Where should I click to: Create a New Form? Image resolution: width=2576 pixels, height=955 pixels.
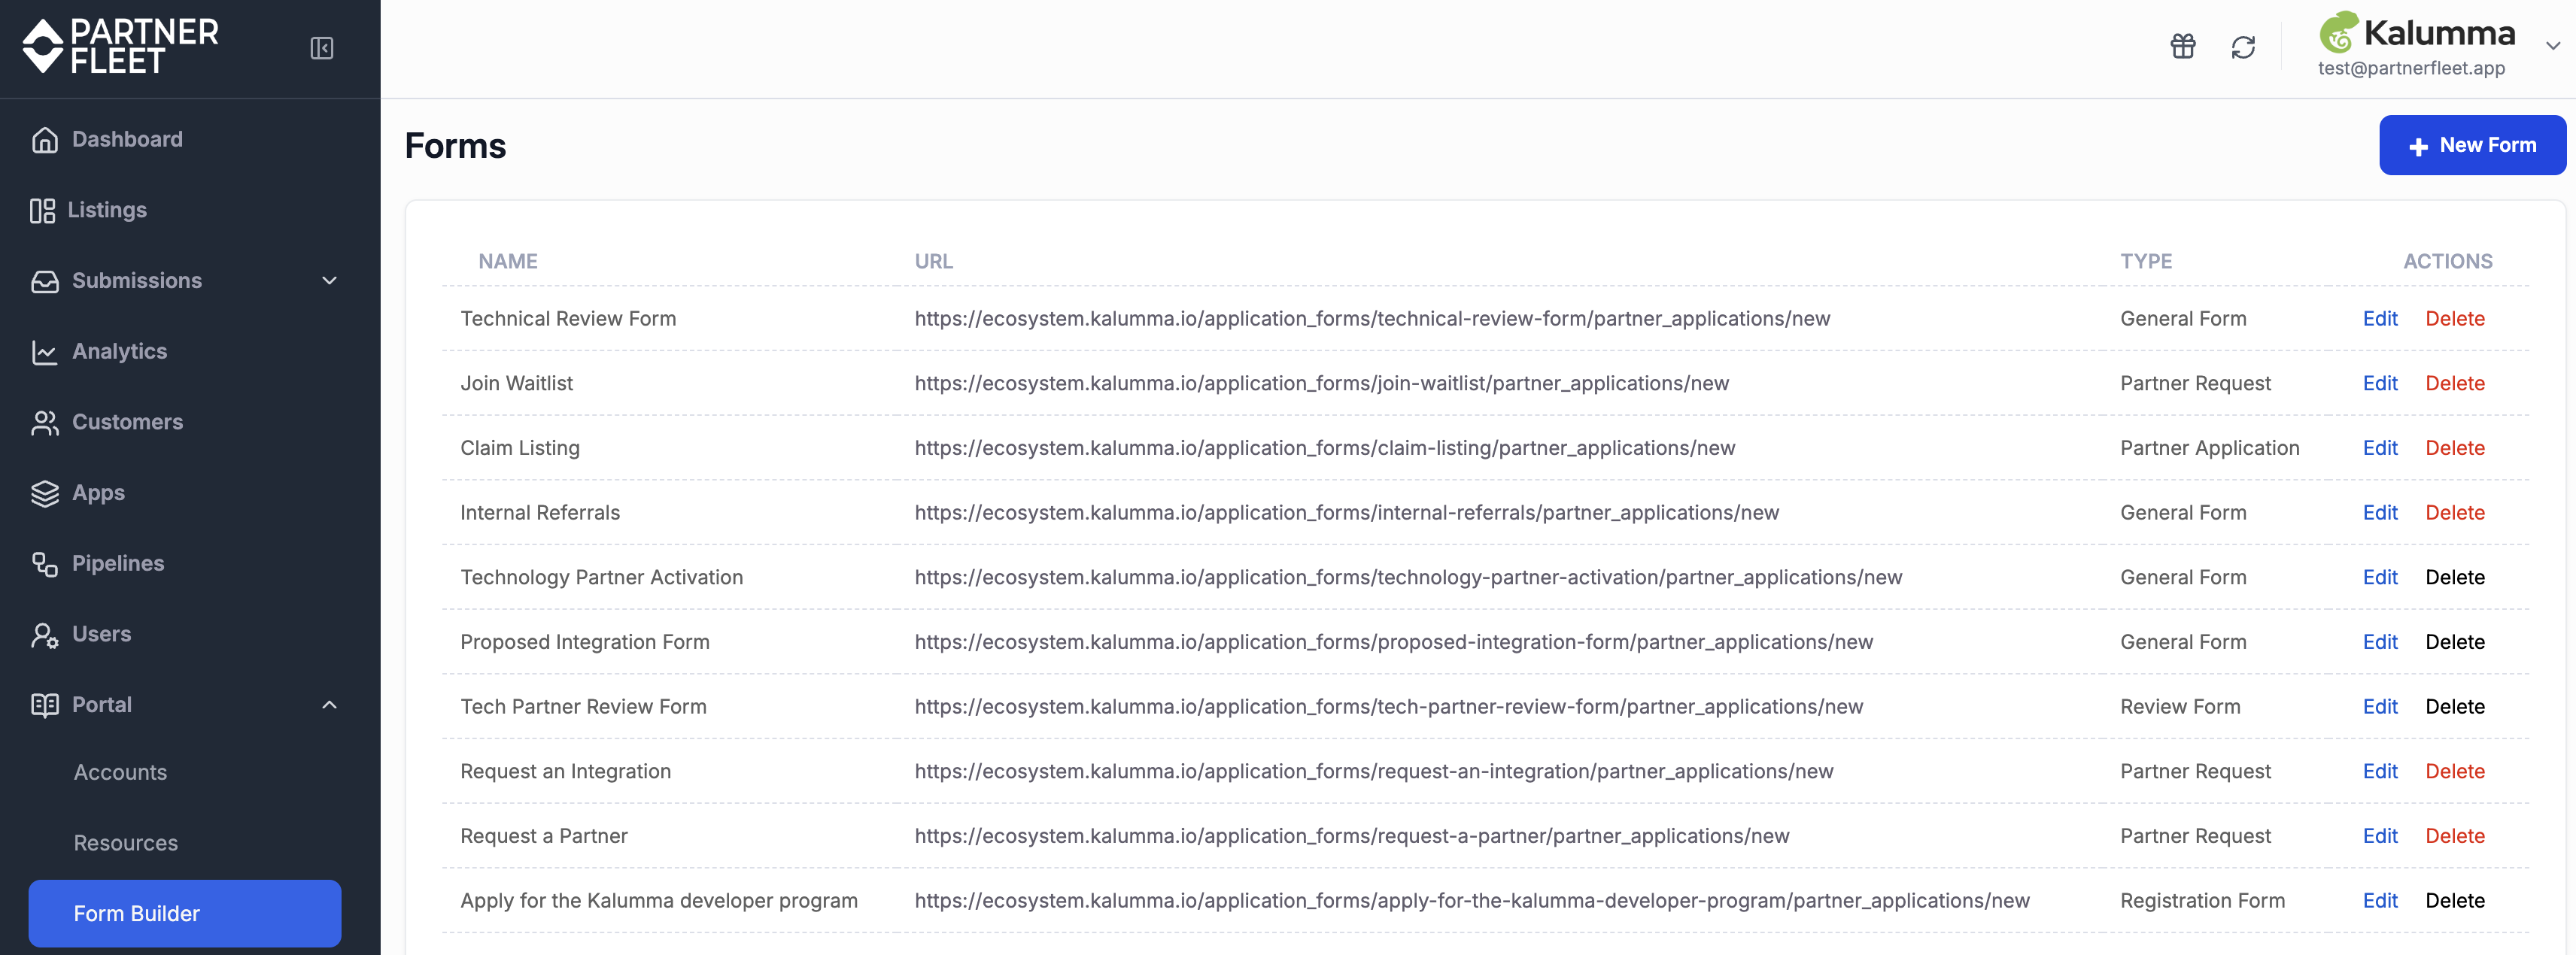tap(2472, 145)
